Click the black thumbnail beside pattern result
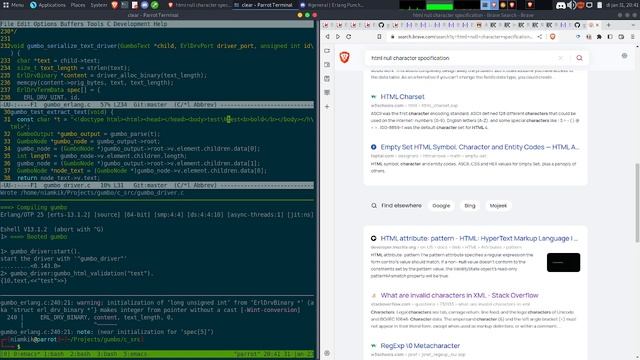 pos(563,262)
